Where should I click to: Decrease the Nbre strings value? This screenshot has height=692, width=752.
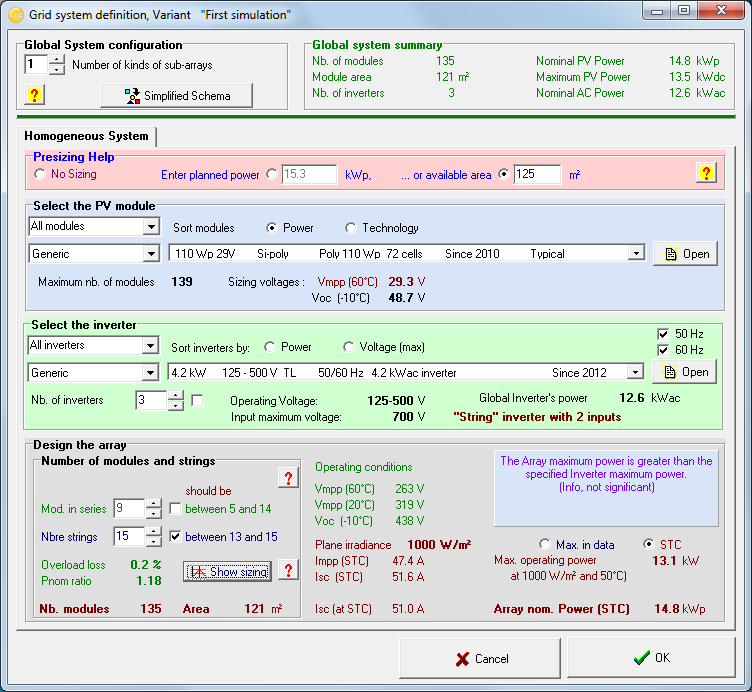(153, 541)
